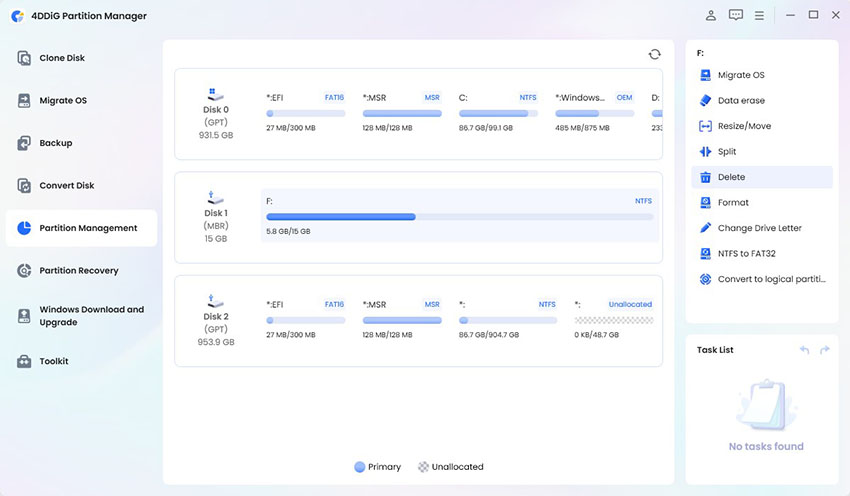Screen dimensions: 850x496
Task: Select the C: partition on Disk 0
Action: pyautogui.click(x=498, y=113)
